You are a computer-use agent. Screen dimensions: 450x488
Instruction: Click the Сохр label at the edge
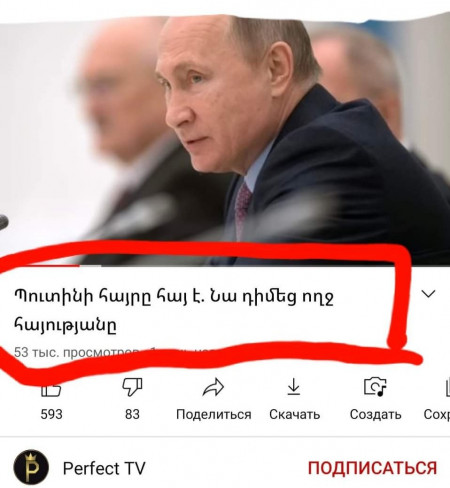[437, 415]
